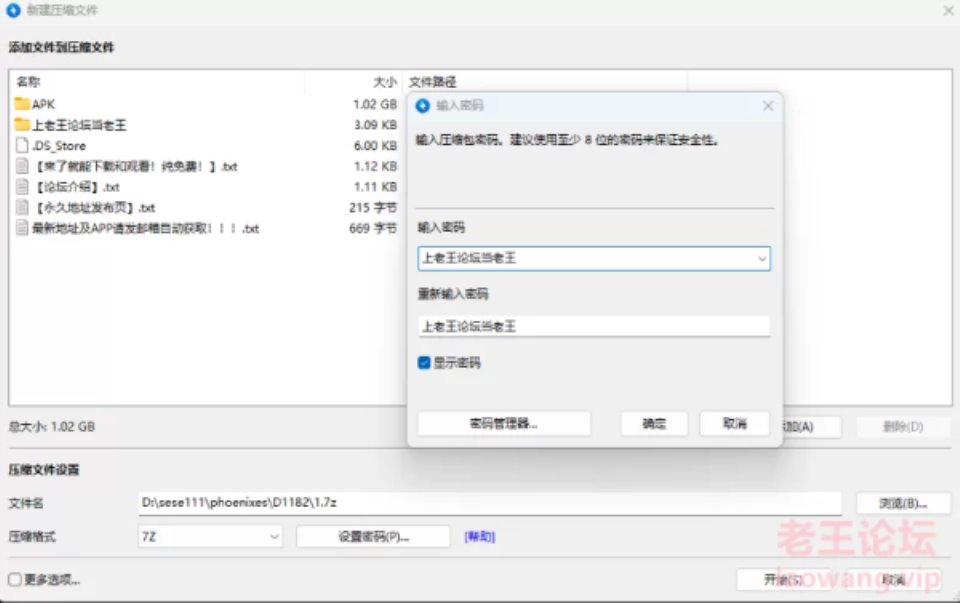Select the APK row name
Screen dimensions: 960x603
pos(43,104)
